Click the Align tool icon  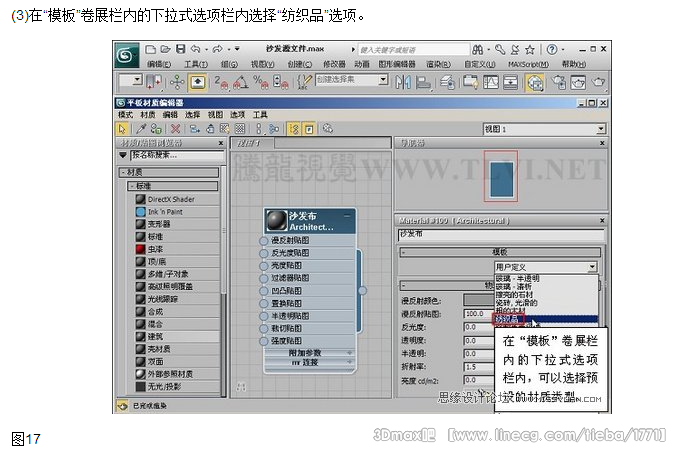423,82
